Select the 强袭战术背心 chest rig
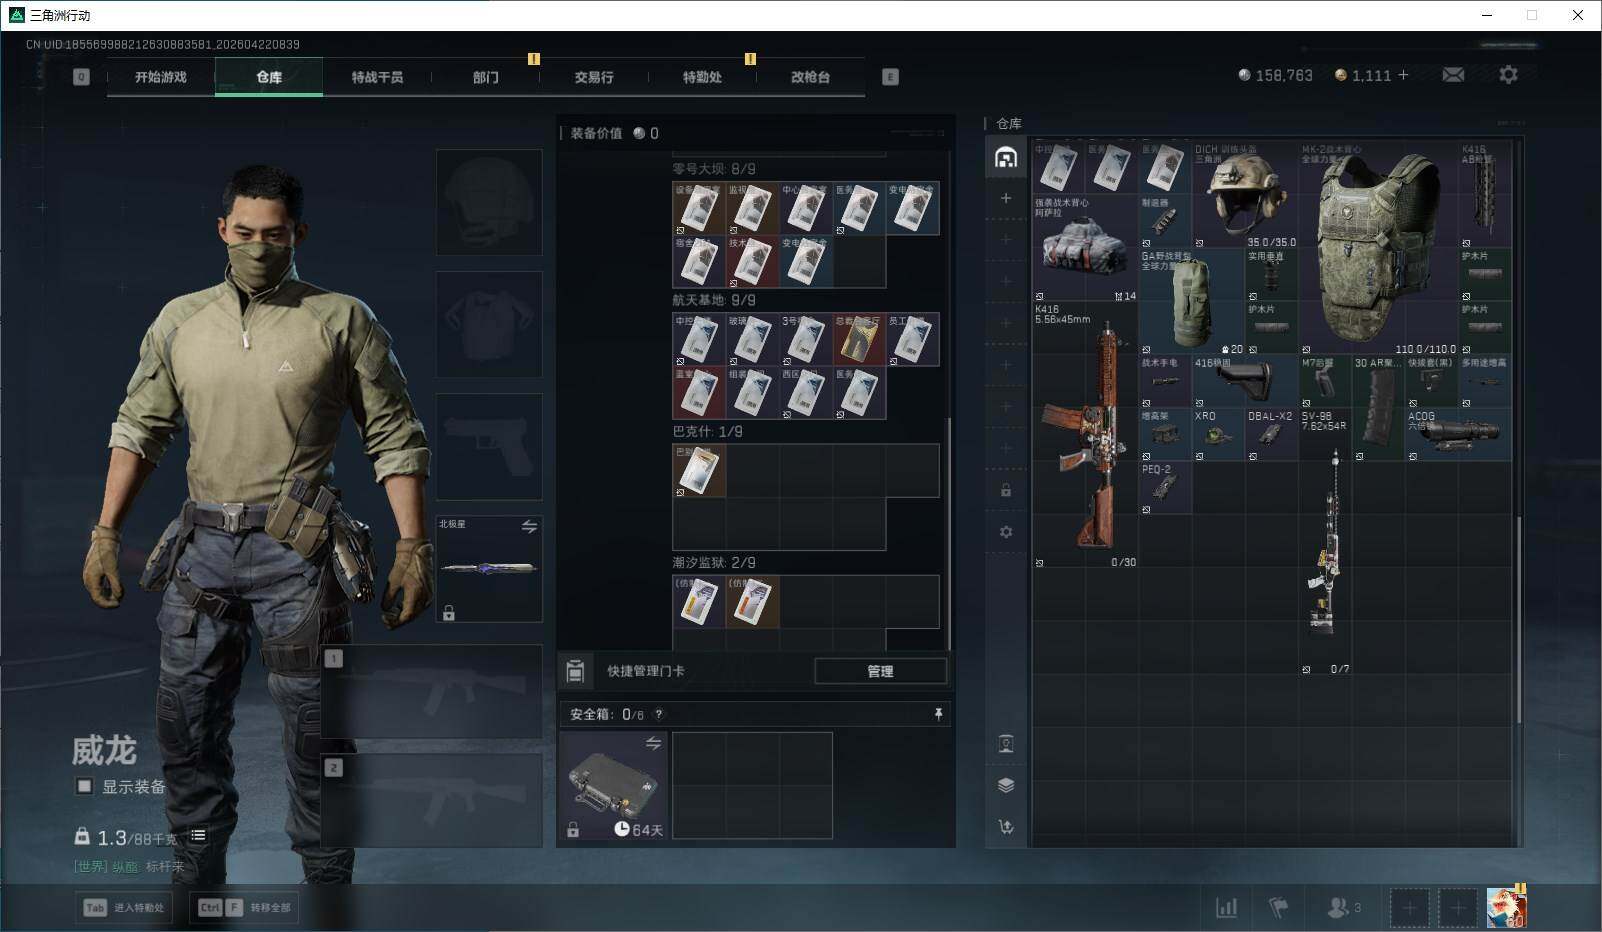1602x932 pixels. tap(1085, 248)
